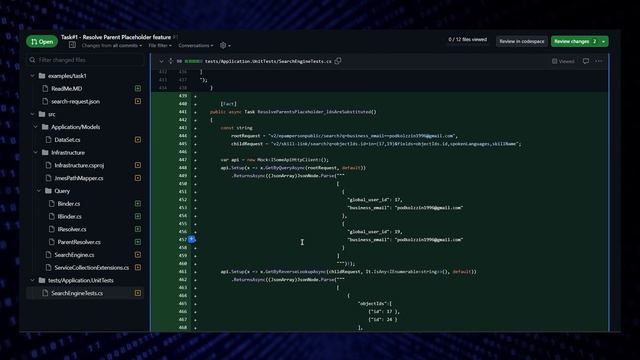Collapse the Application/Models folder
The image size is (640, 360).
click(x=36, y=127)
